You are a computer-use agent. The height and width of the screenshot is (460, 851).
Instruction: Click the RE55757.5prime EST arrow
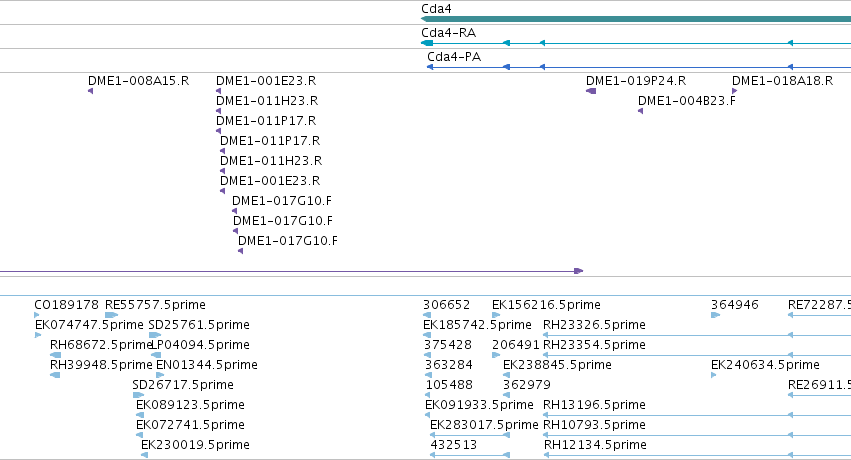point(111,315)
